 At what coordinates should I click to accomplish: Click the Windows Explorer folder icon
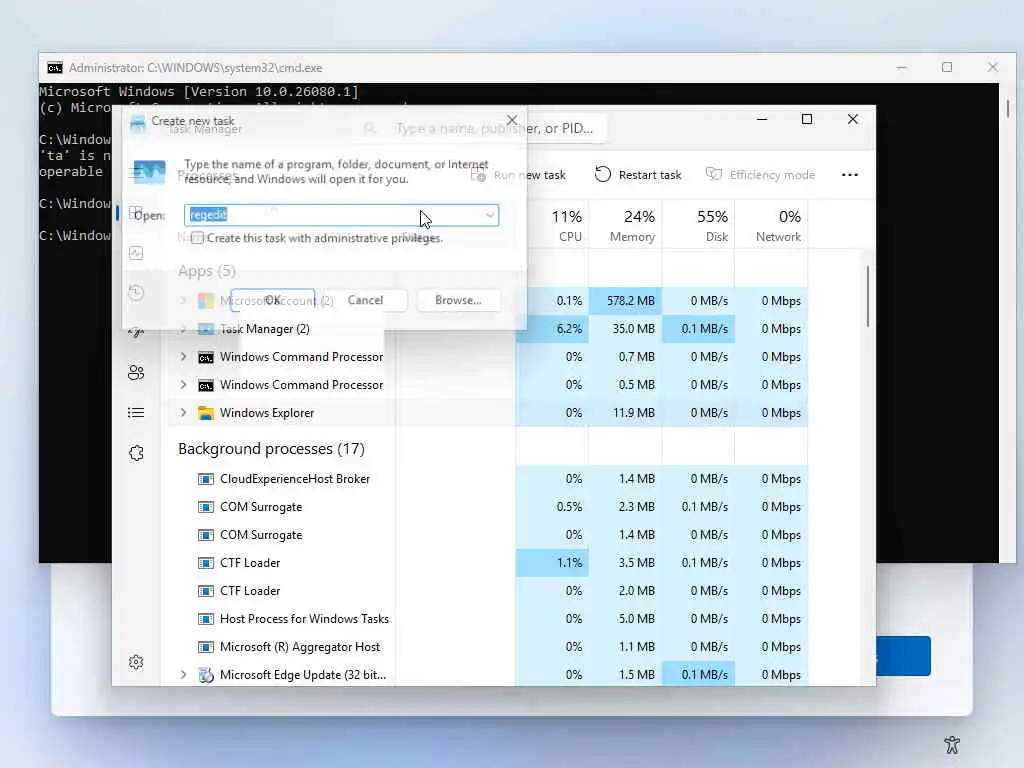coord(206,413)
